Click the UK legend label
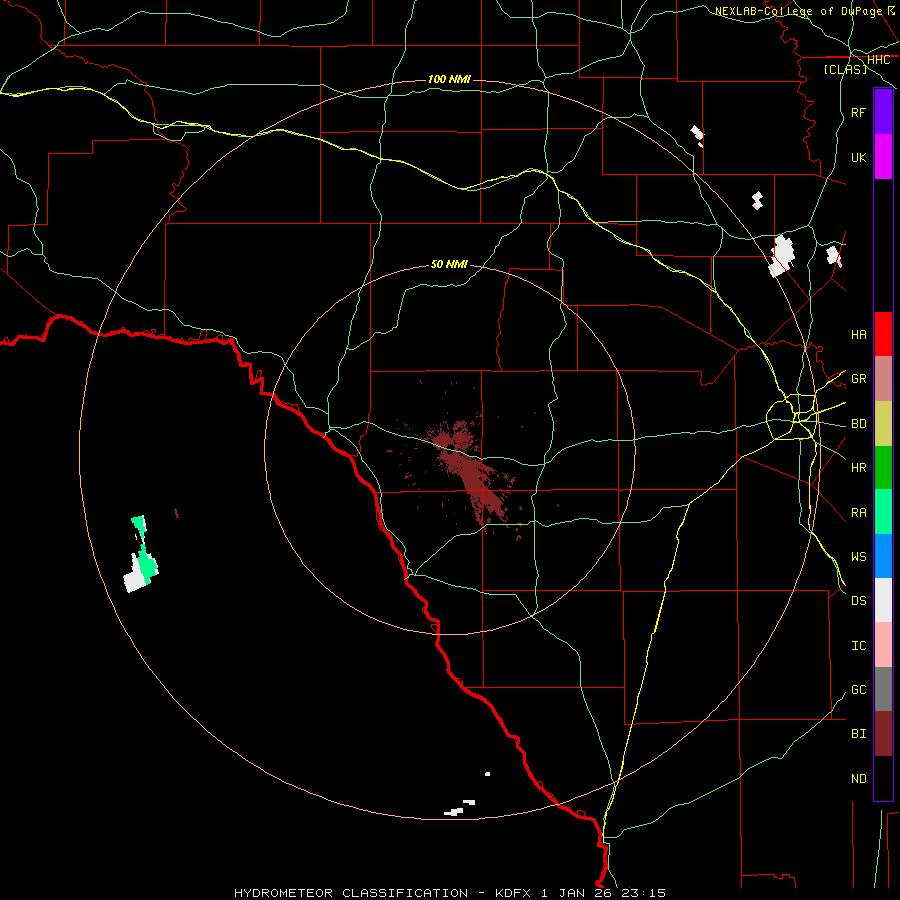The height and width of the screenshot is (900, 900). tap(858, 157)
